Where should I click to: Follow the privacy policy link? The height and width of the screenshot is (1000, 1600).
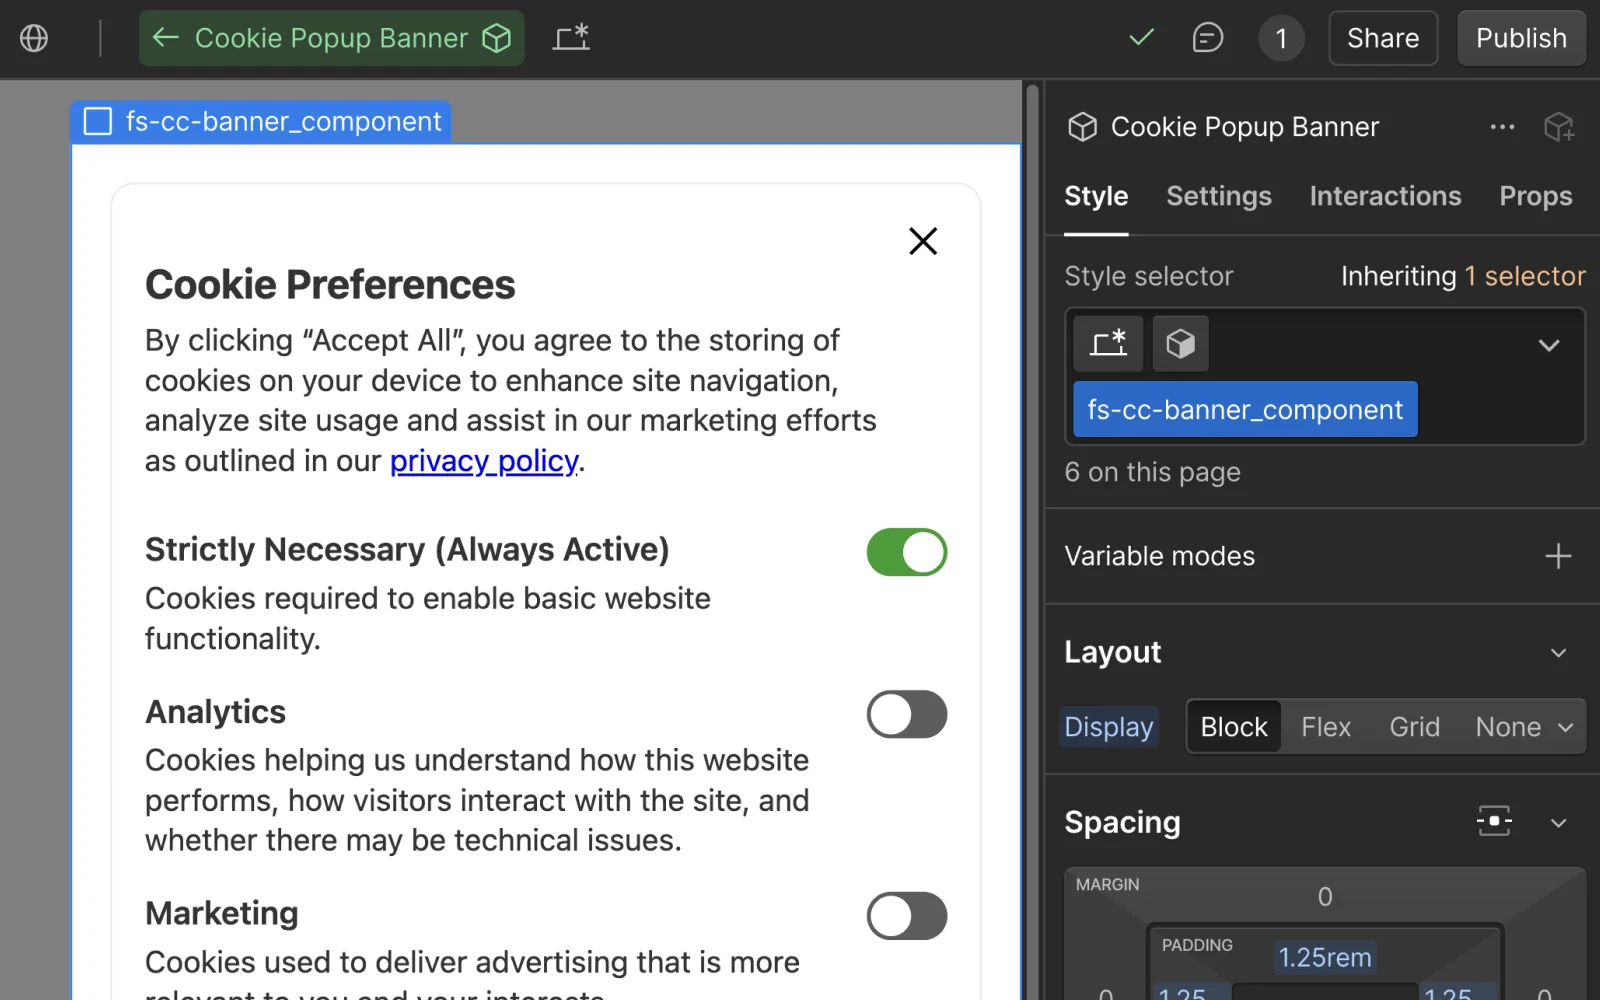click(484, 461)
